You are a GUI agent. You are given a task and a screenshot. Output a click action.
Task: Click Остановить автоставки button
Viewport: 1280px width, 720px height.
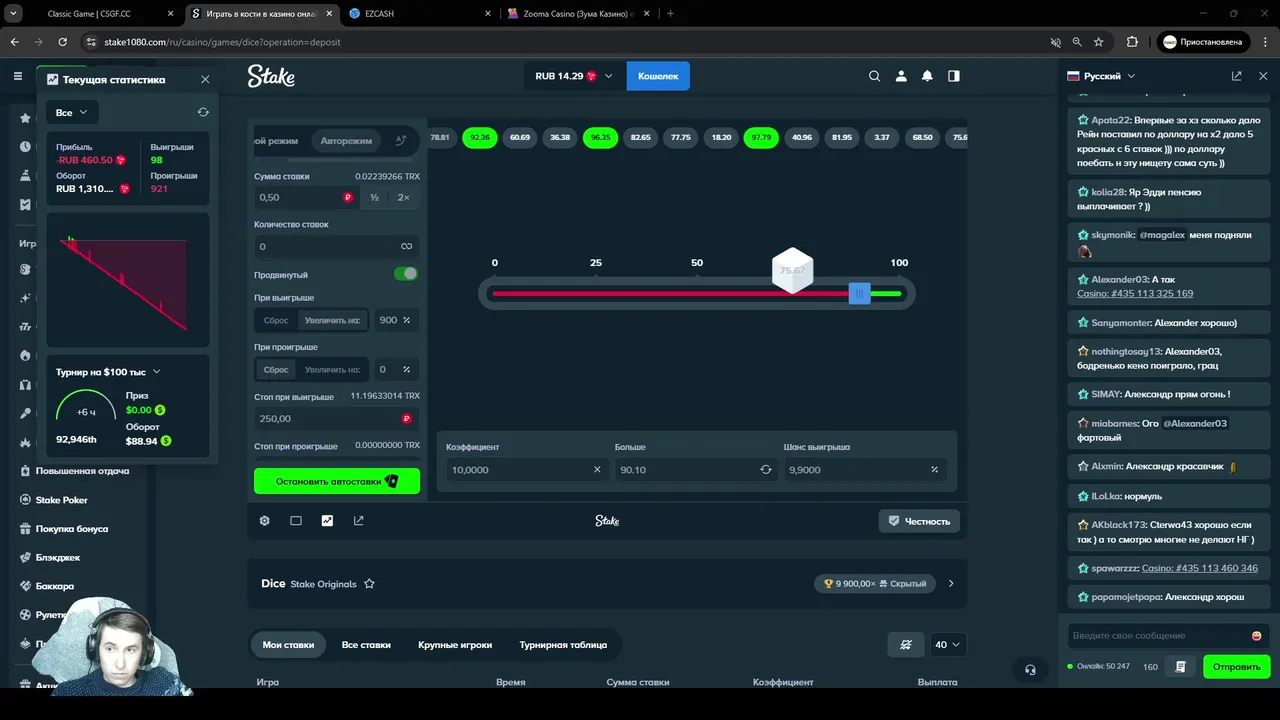coord(337,481)
